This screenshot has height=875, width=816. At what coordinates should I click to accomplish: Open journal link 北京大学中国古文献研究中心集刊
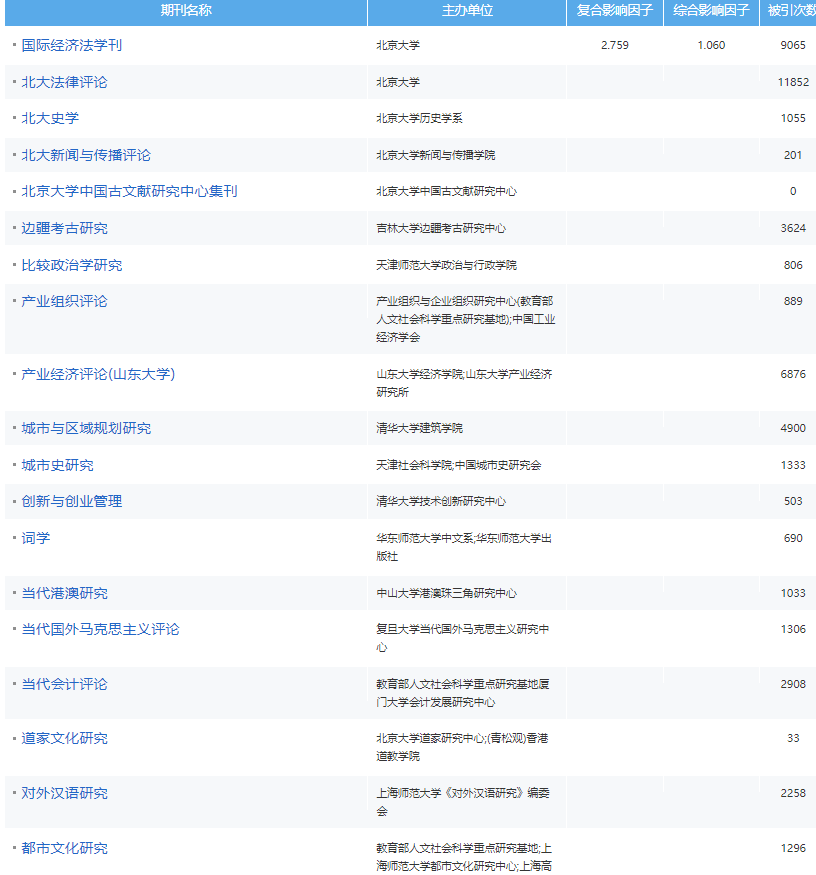click(129, 191)
